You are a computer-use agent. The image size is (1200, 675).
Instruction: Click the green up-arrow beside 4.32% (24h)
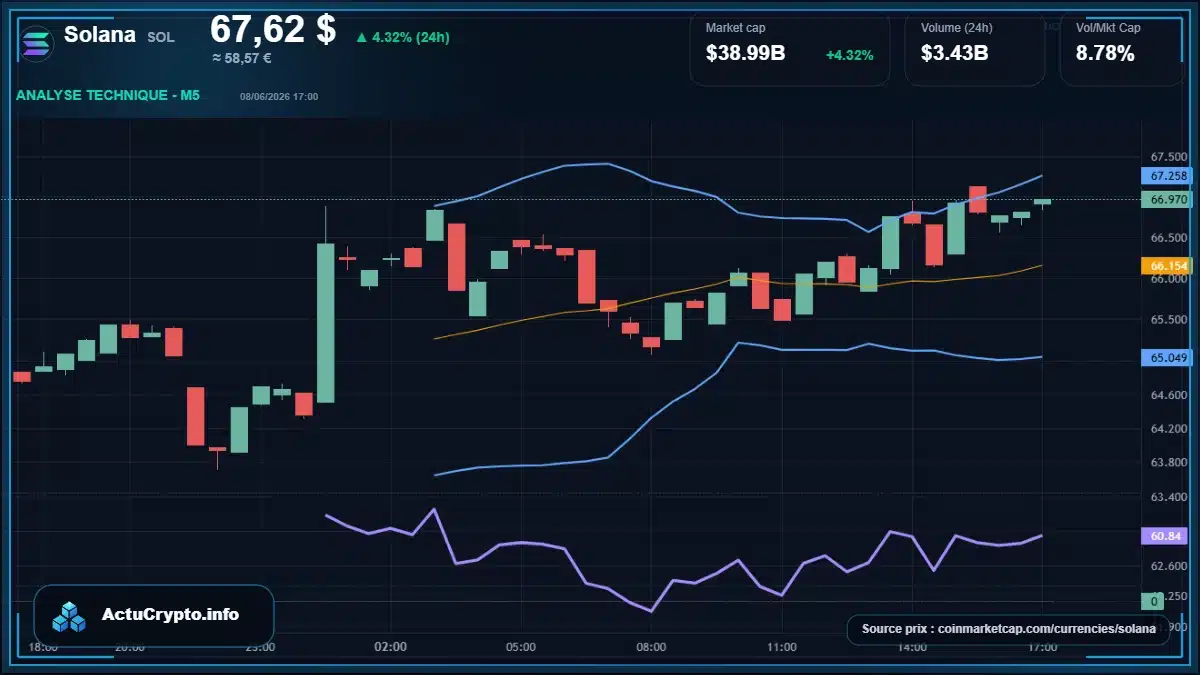[x=361, y=38]
